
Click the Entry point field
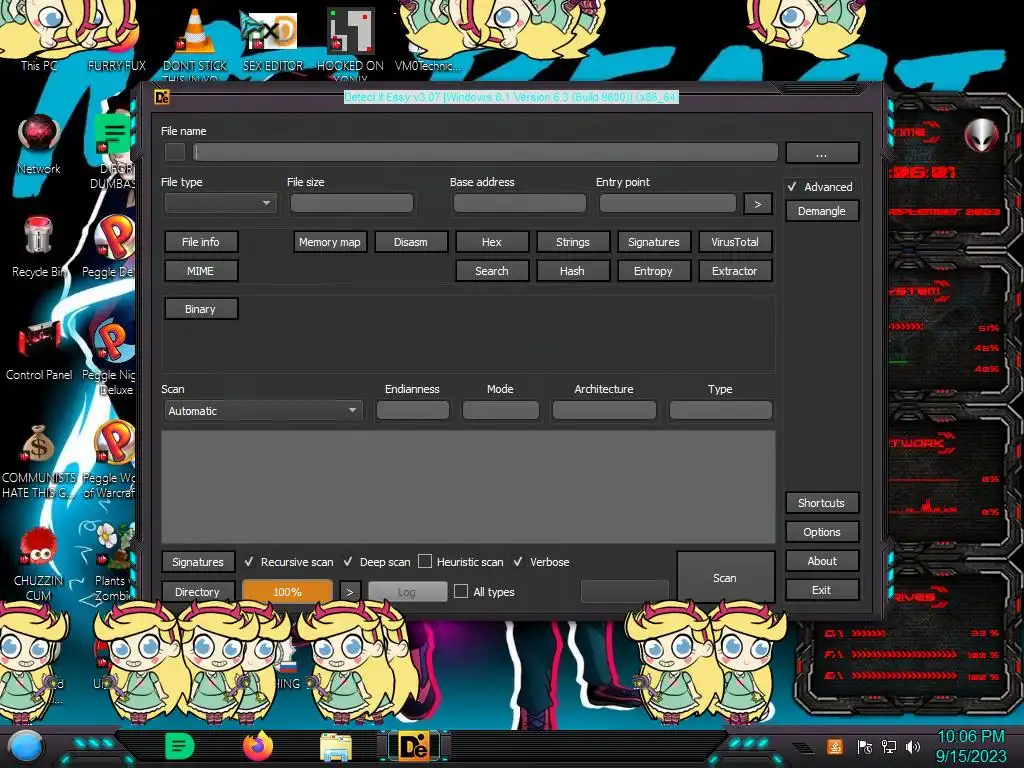coord(667,203)
